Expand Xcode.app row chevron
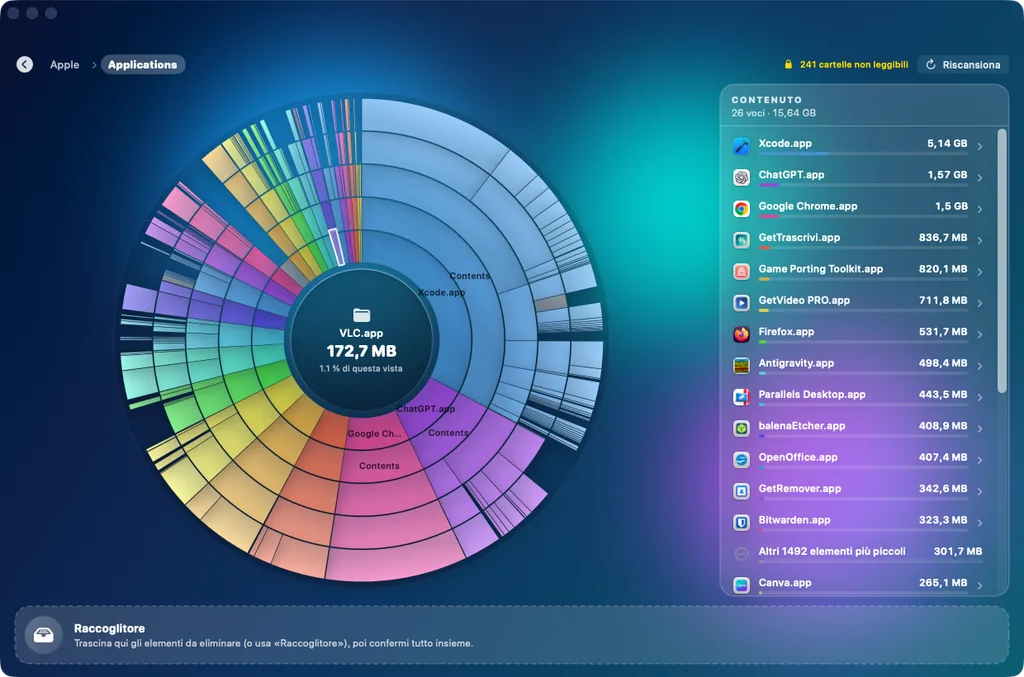 980,146
